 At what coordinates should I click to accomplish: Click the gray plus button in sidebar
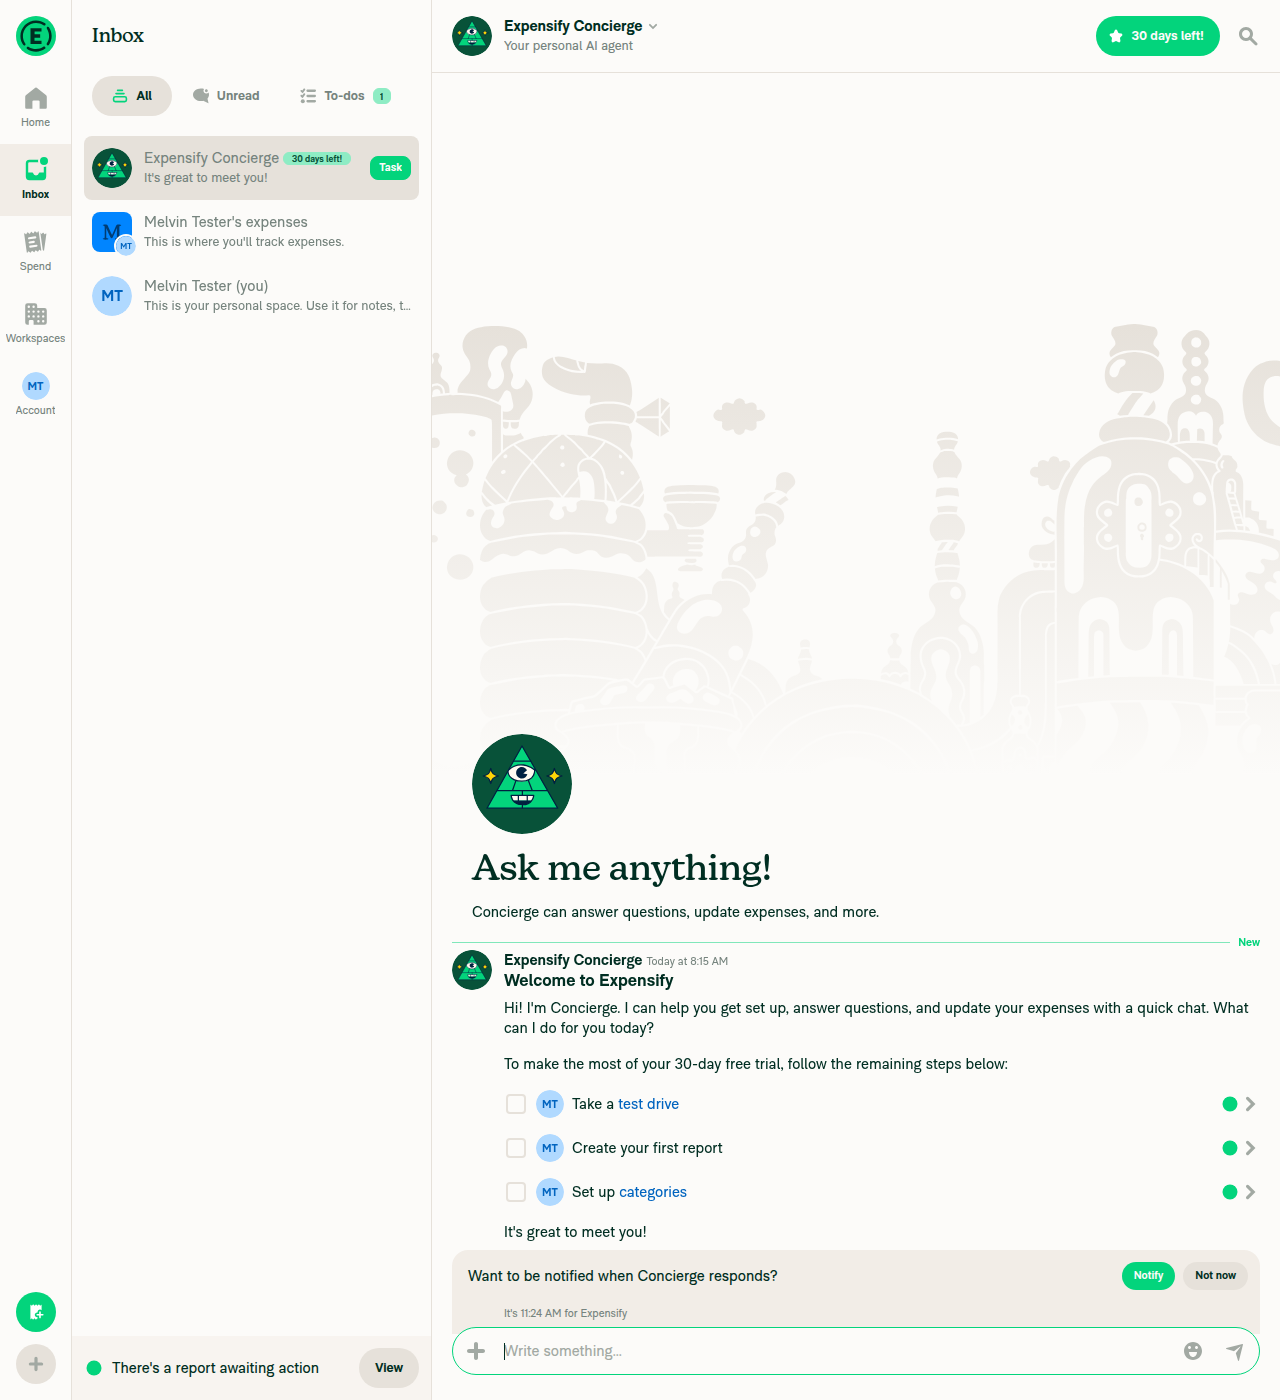coord(36,1364)
